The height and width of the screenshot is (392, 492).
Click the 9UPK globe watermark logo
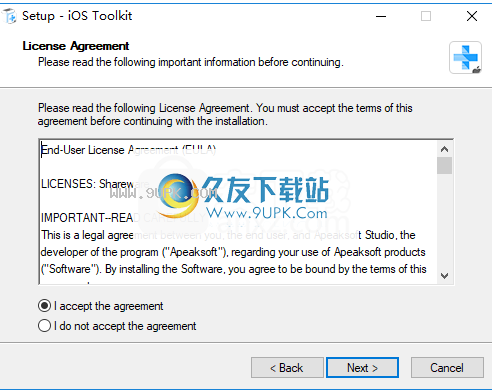[x=178, y=195]
